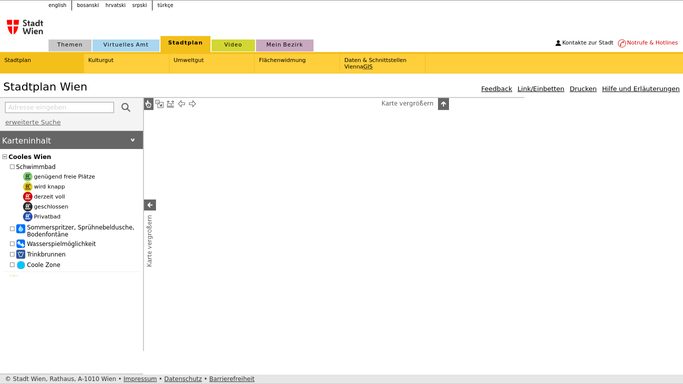
Task: Switch language to türkçe
Action: tap(165, 5)
